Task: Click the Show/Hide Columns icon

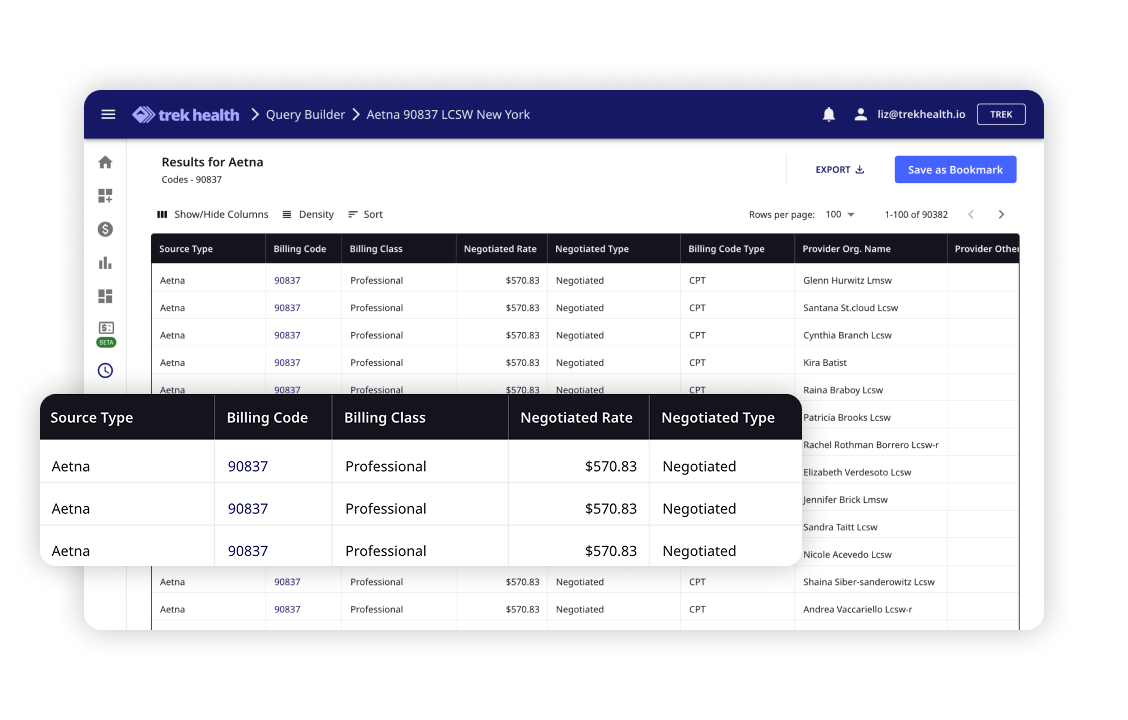Action: pyautogui.click(x=163, y=214)
